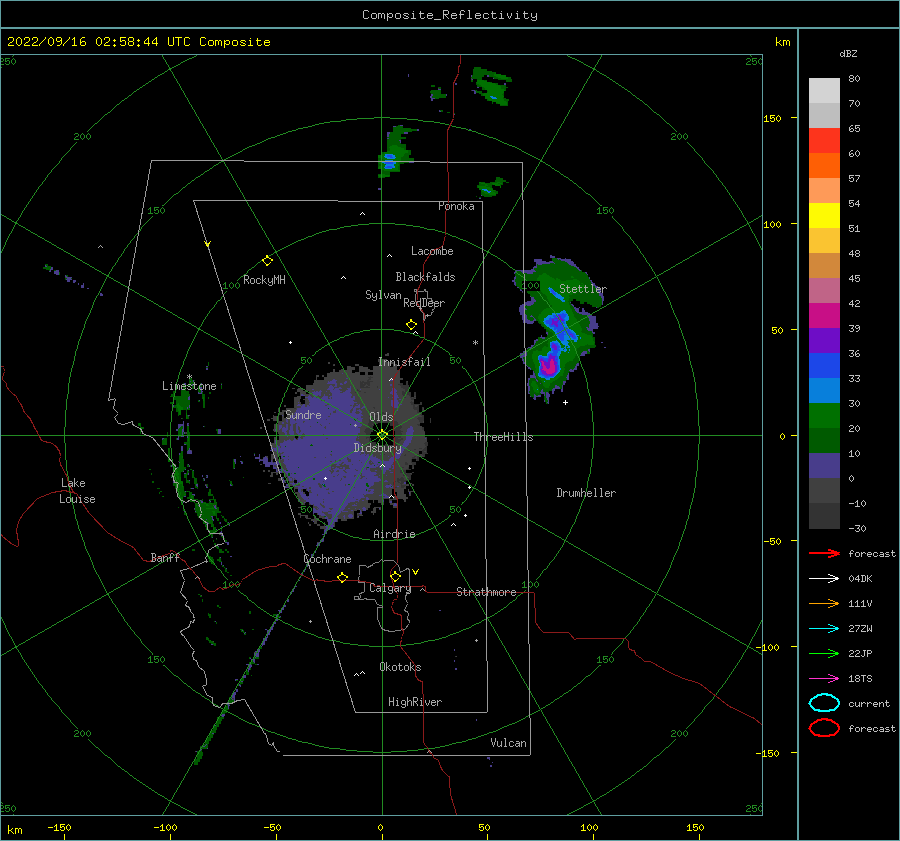Click the Blackfalds label

tap(425, 277)
